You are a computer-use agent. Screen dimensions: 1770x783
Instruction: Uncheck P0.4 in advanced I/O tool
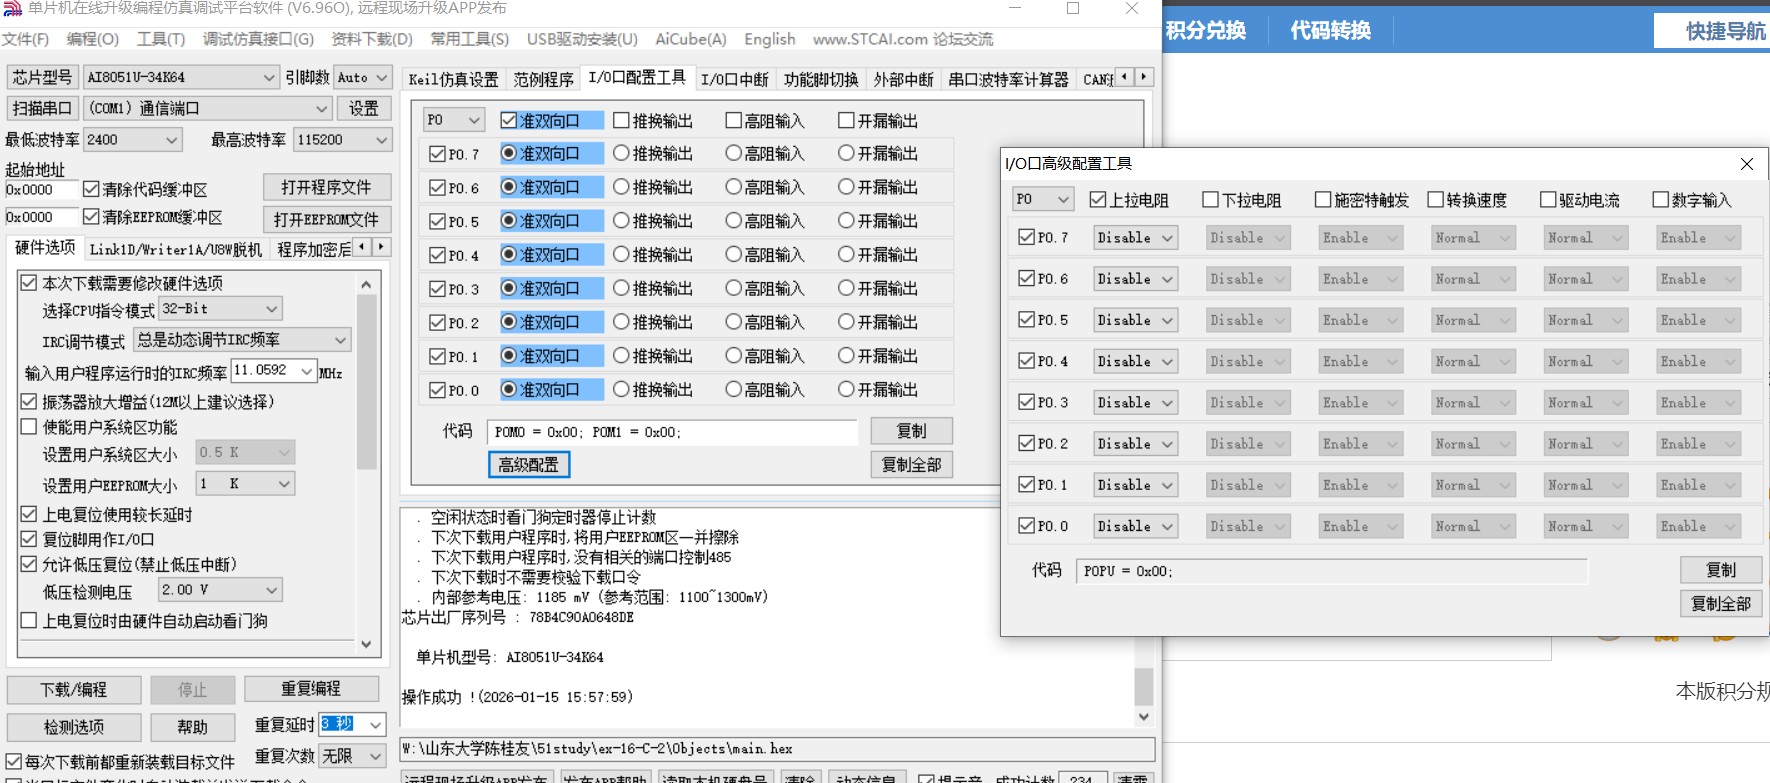click(x=1026, y=361)
